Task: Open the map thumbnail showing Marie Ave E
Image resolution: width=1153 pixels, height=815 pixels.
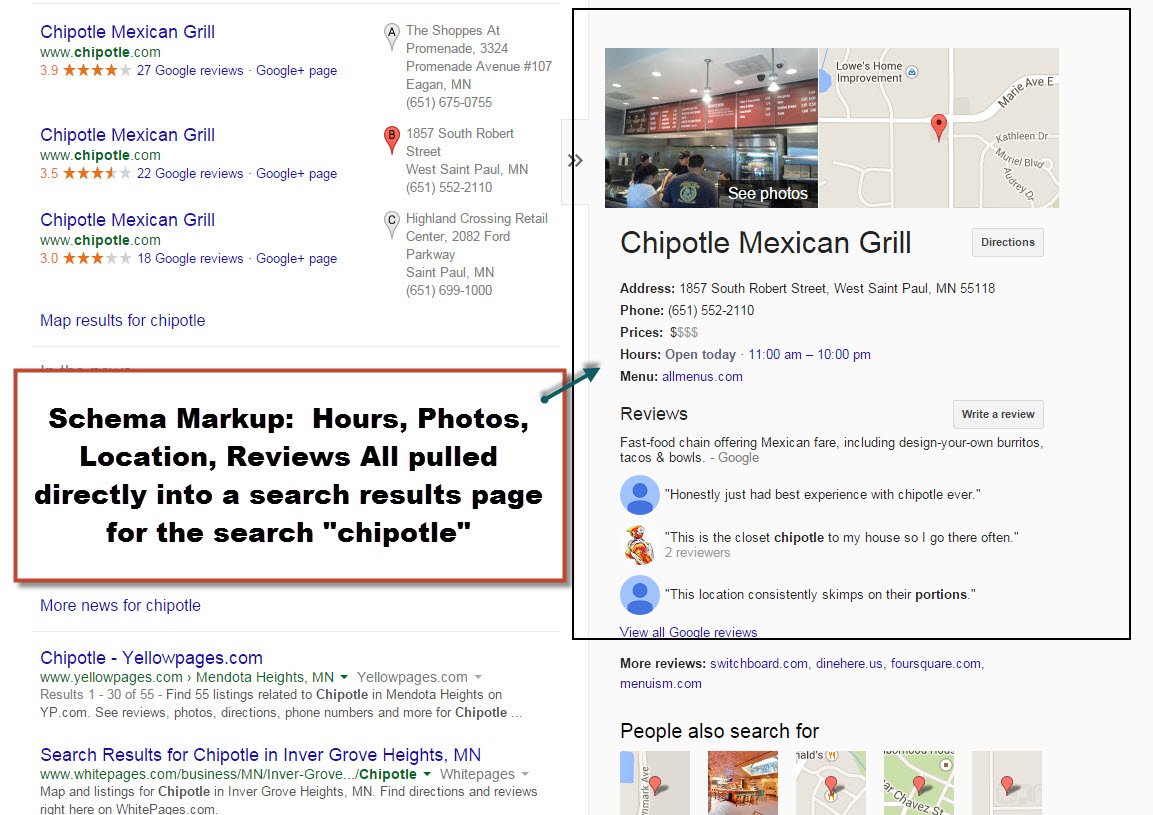Action: (938, 128)
